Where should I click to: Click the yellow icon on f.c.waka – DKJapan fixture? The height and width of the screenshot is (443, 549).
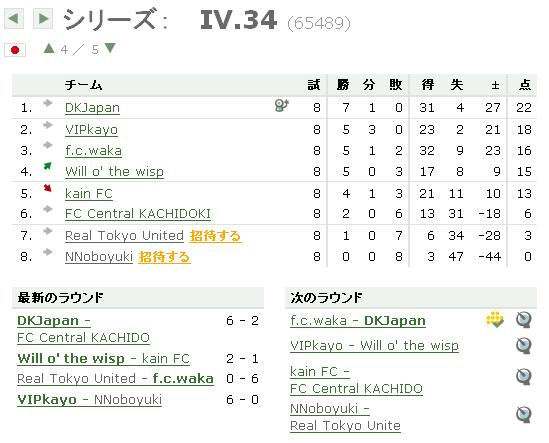click(495, 319)
